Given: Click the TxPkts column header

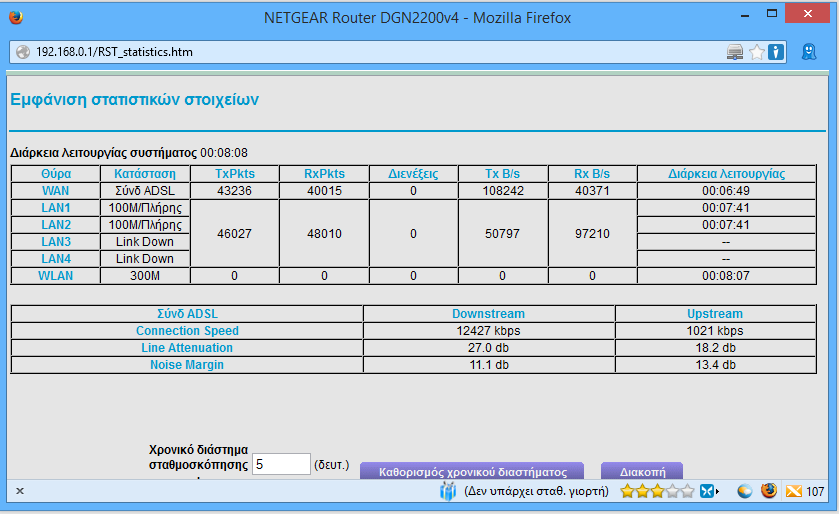Looking at the screenshot, I should 234,174.
